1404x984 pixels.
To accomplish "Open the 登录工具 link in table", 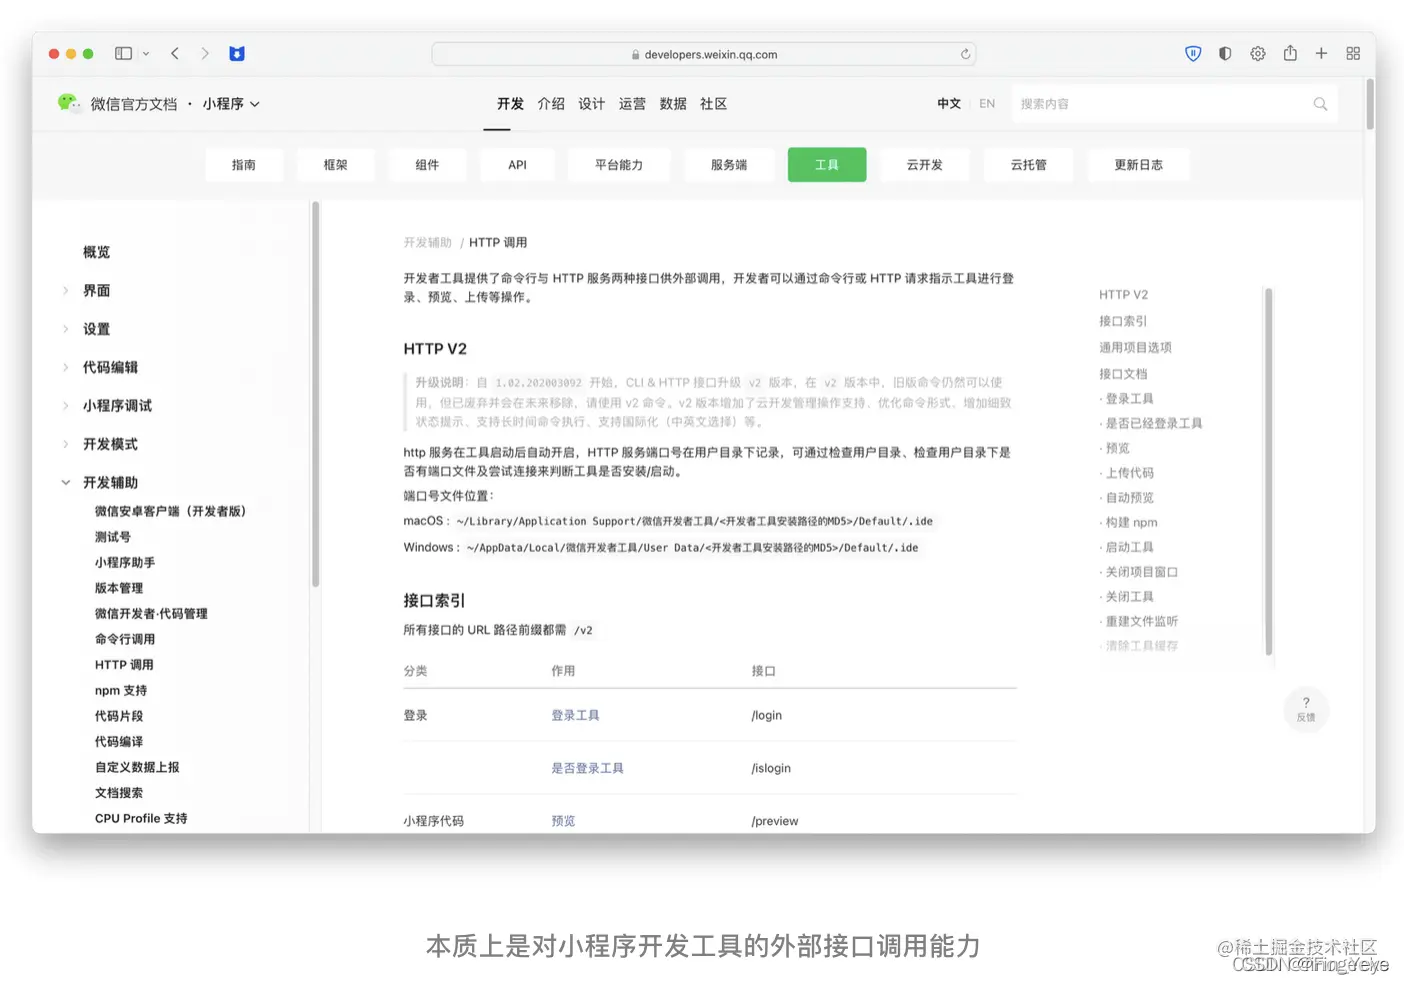I will 575,715.
